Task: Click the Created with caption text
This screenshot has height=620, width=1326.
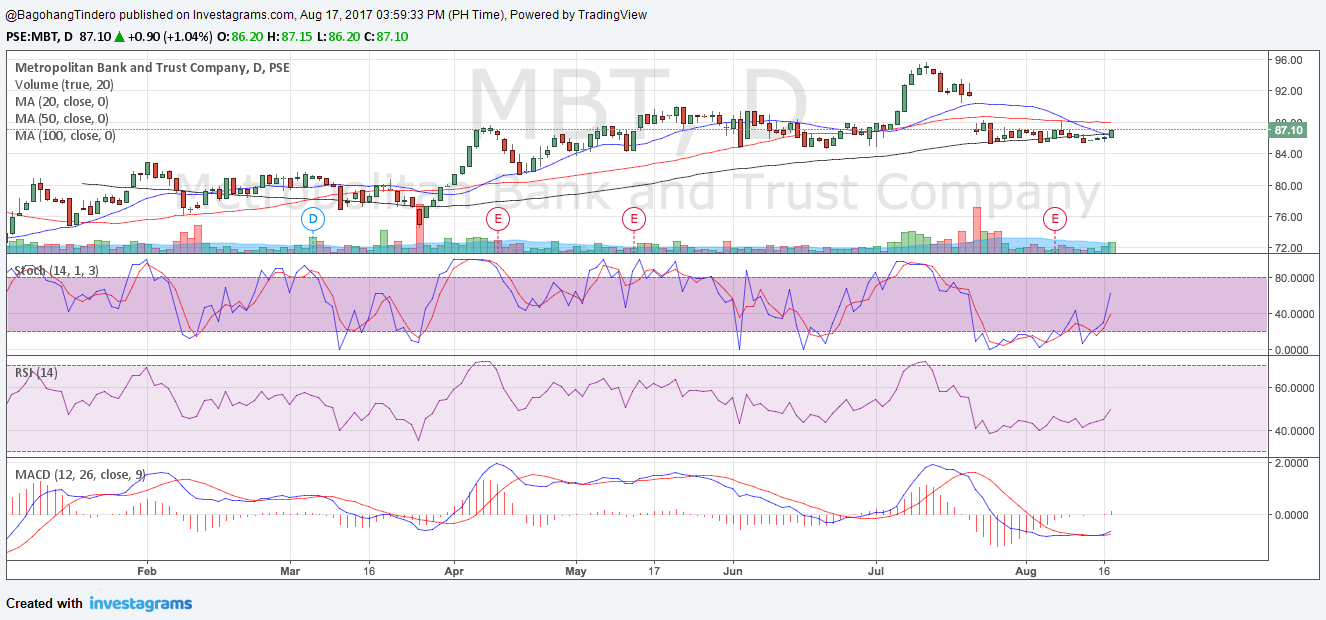Action: click(x=44, y=603)
